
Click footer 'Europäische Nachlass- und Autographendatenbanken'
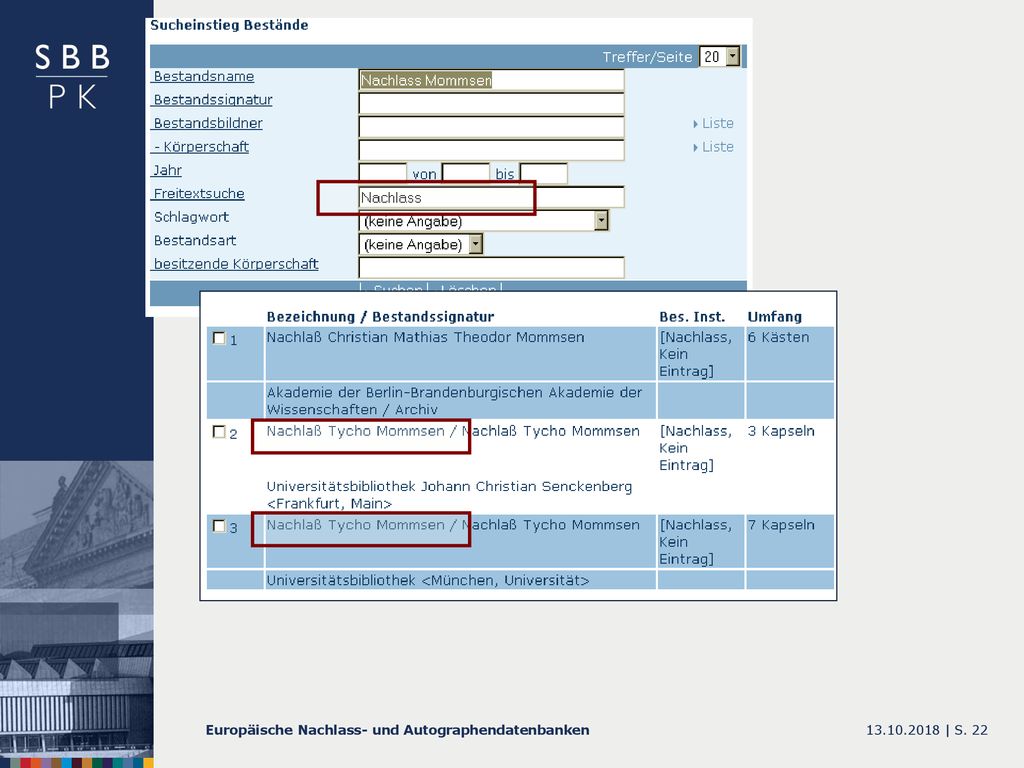click(x=398, y=730)
